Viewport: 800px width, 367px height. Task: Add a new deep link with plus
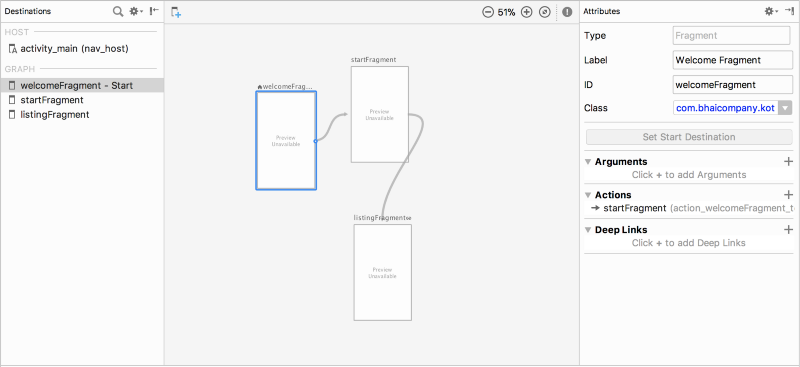788,230
